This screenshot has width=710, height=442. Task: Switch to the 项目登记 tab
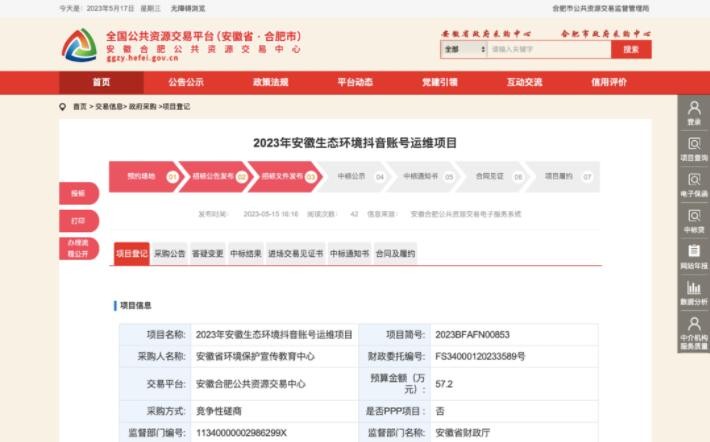131,254
